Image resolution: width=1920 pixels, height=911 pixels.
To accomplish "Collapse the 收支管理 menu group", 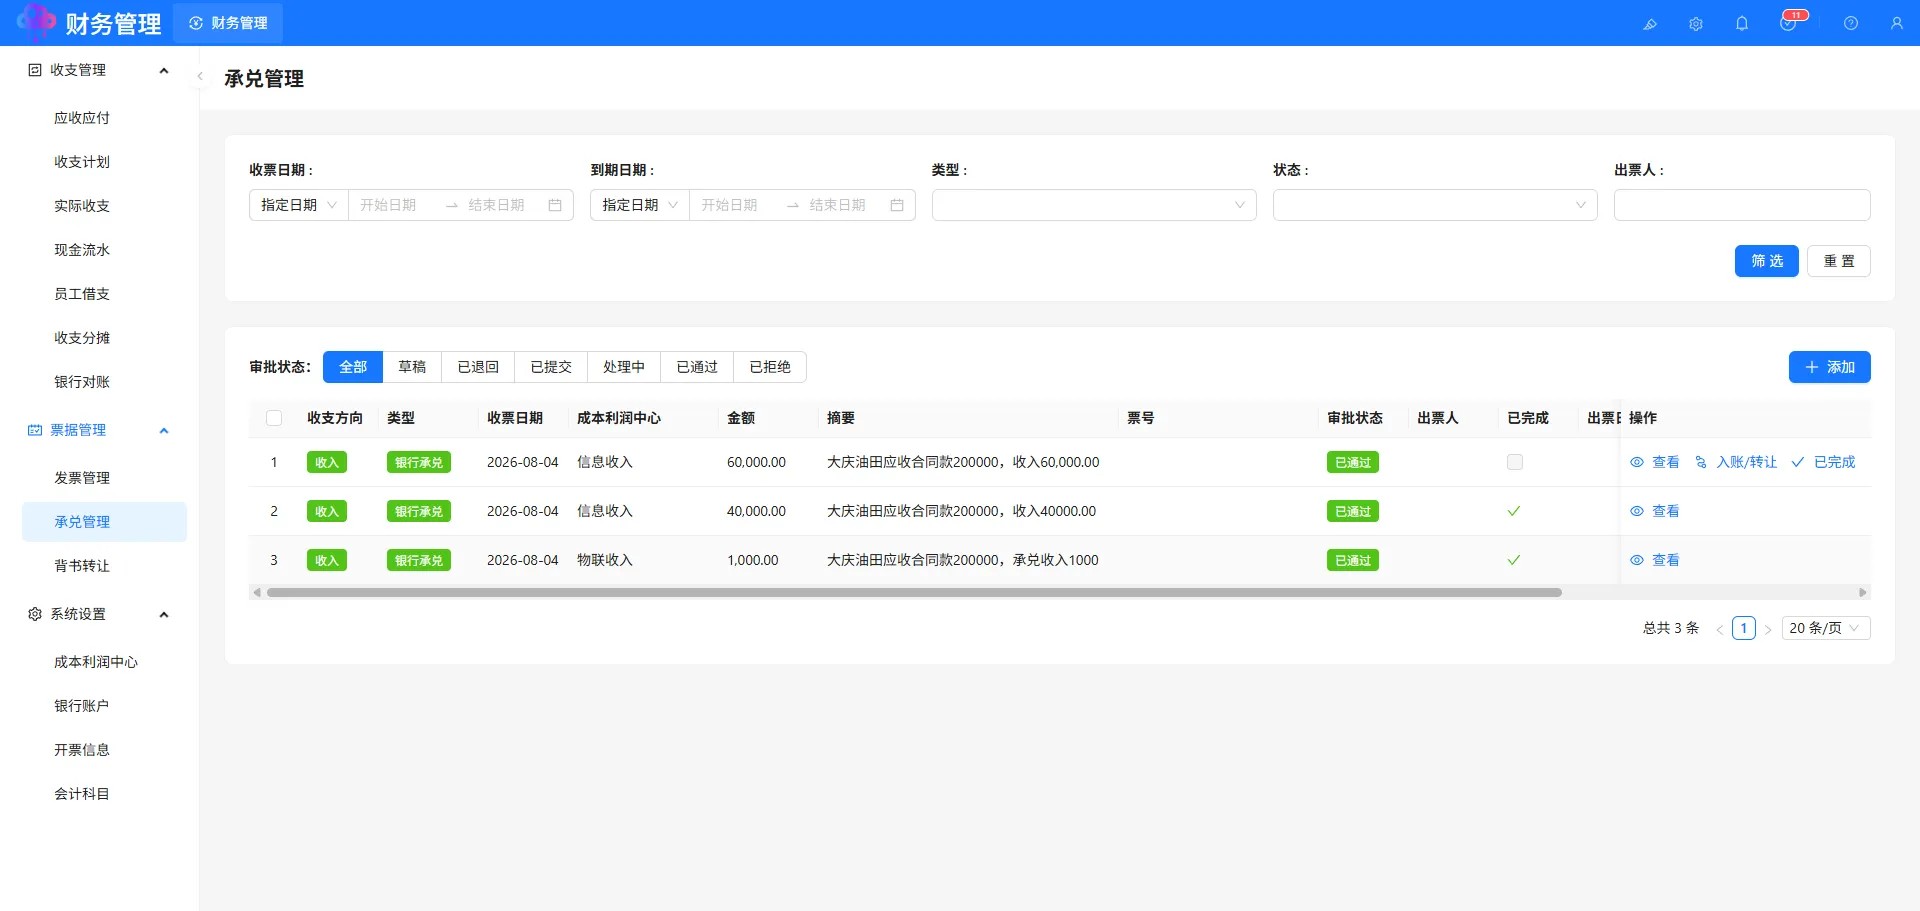I will pyautogui.click(x=164, y=70).
